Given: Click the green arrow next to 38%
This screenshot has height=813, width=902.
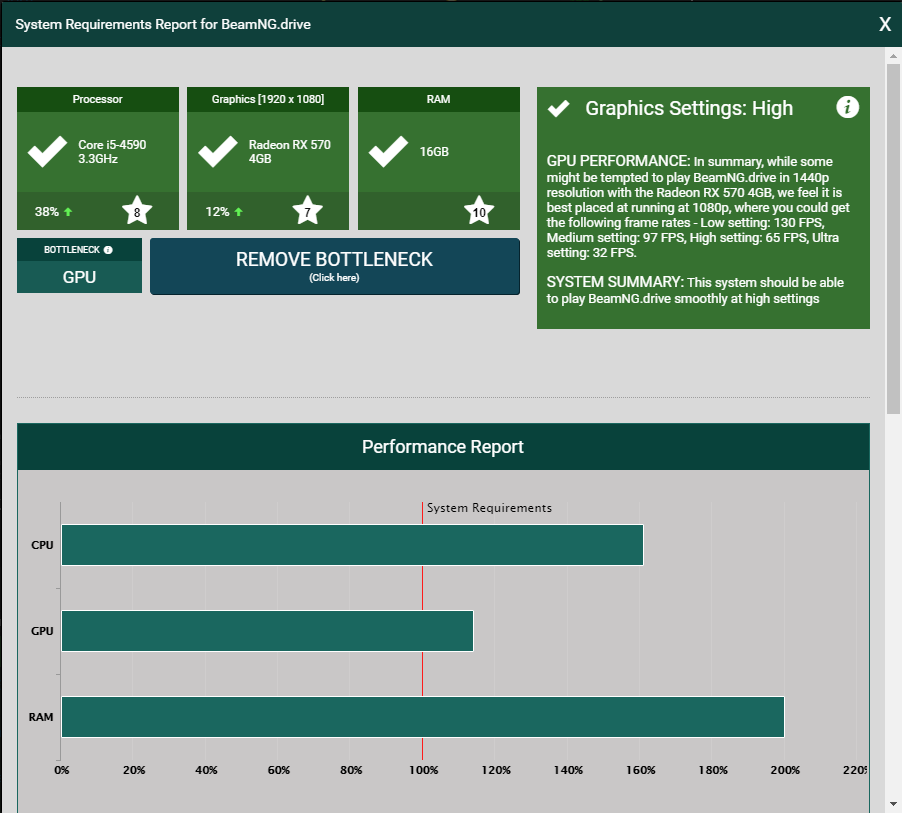Looking at the screenshot, I should point(68,212).
